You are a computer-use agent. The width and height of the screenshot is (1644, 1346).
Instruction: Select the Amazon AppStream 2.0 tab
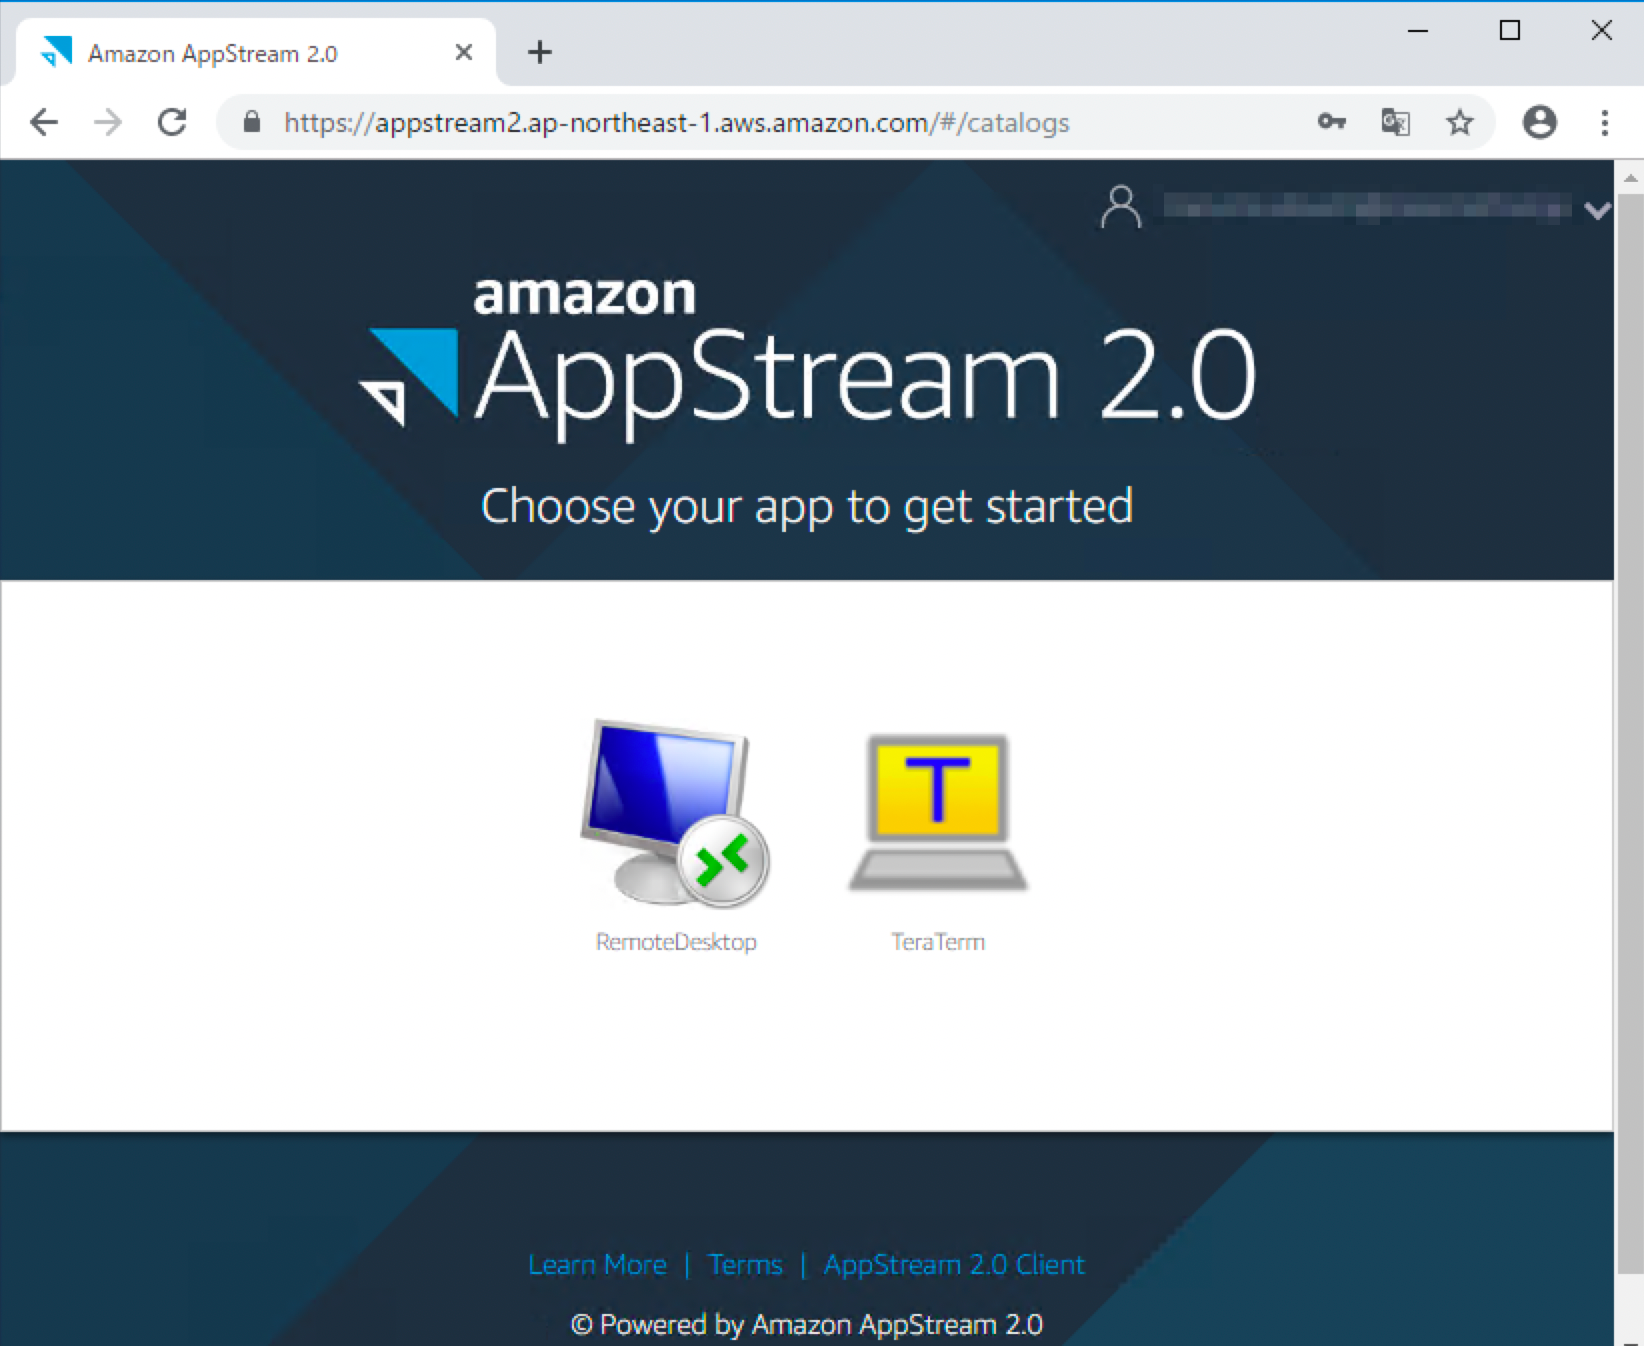pos(255,53)
